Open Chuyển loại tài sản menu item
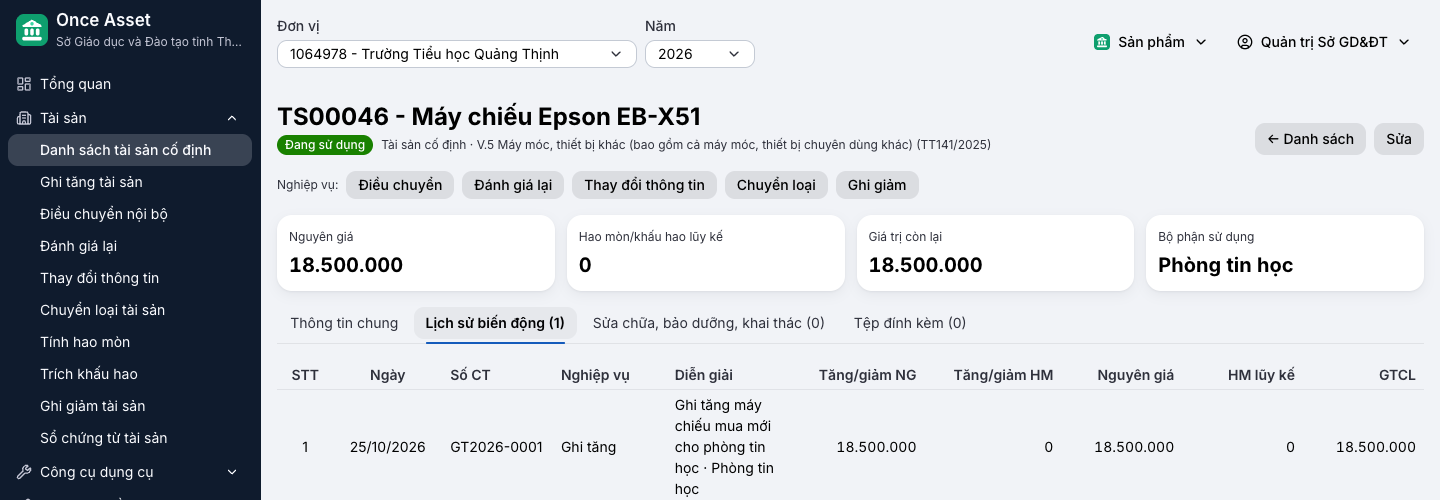 point(130,310)
